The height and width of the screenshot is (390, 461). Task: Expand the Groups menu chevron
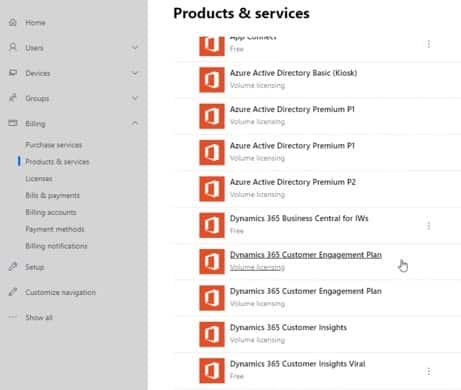tap(135, 98)
